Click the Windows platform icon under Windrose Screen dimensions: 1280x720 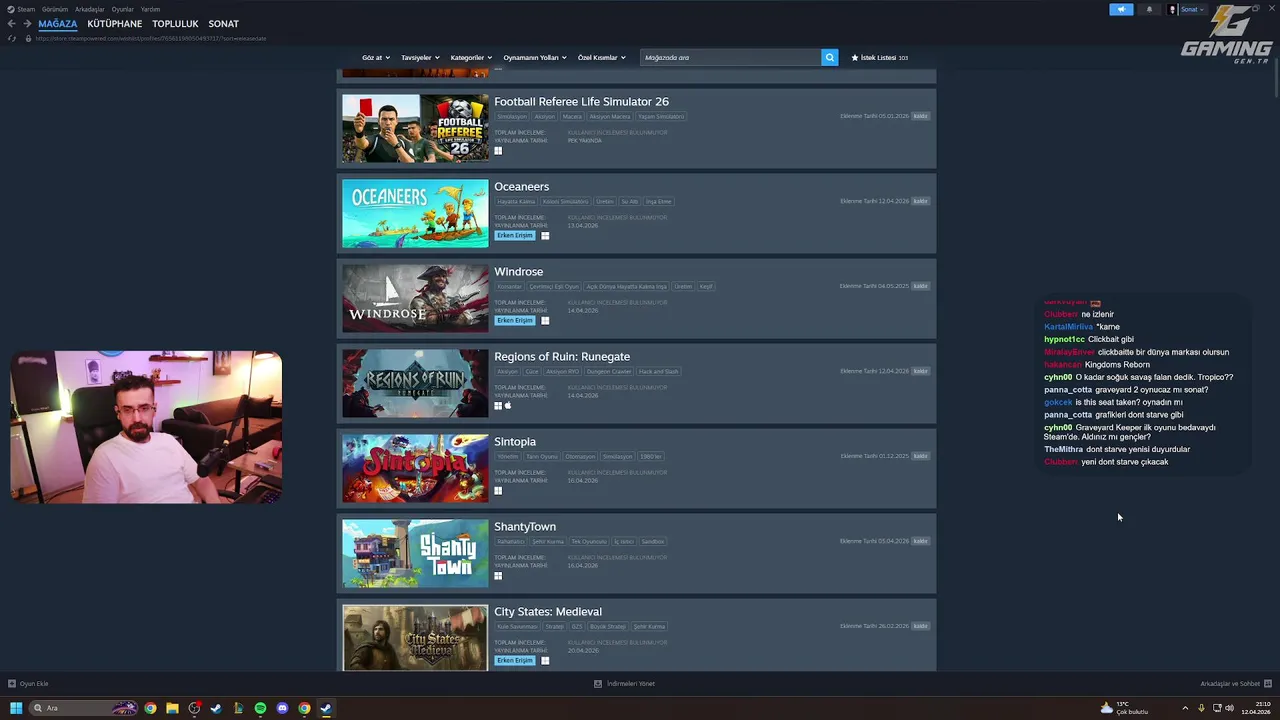click(545, 321)
